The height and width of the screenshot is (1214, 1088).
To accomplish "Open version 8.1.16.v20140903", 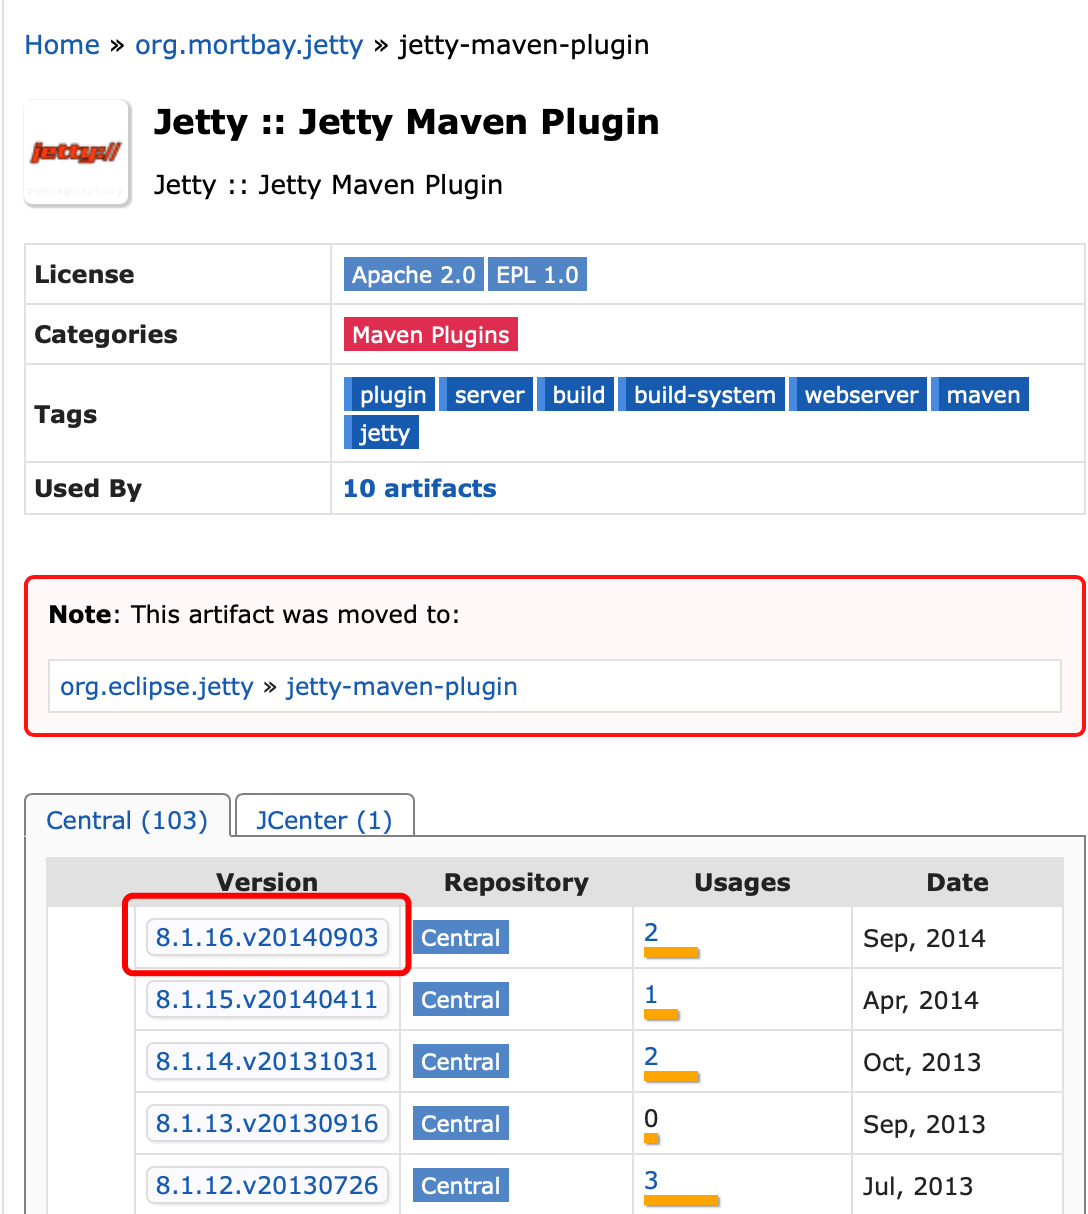I will point(267,938).
